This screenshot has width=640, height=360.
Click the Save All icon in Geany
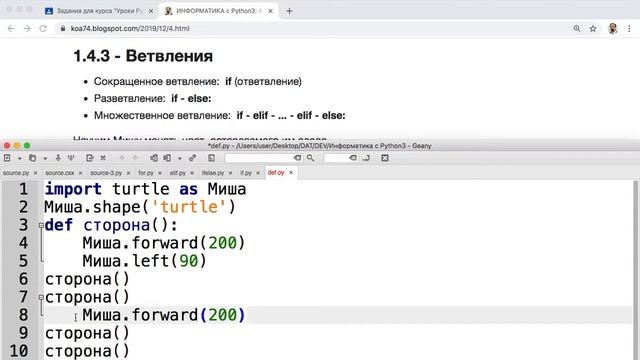pos(71,158)
